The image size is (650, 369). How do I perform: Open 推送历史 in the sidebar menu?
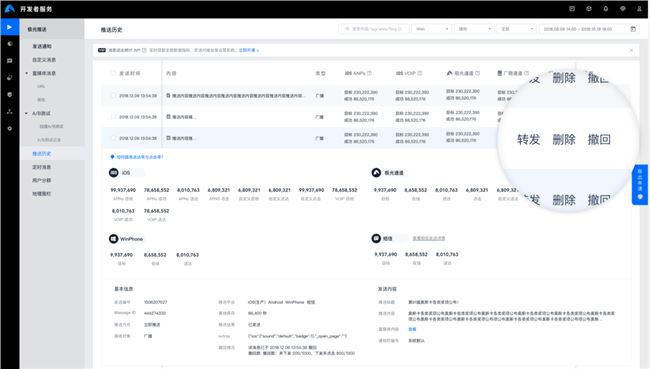pos(41,154)
